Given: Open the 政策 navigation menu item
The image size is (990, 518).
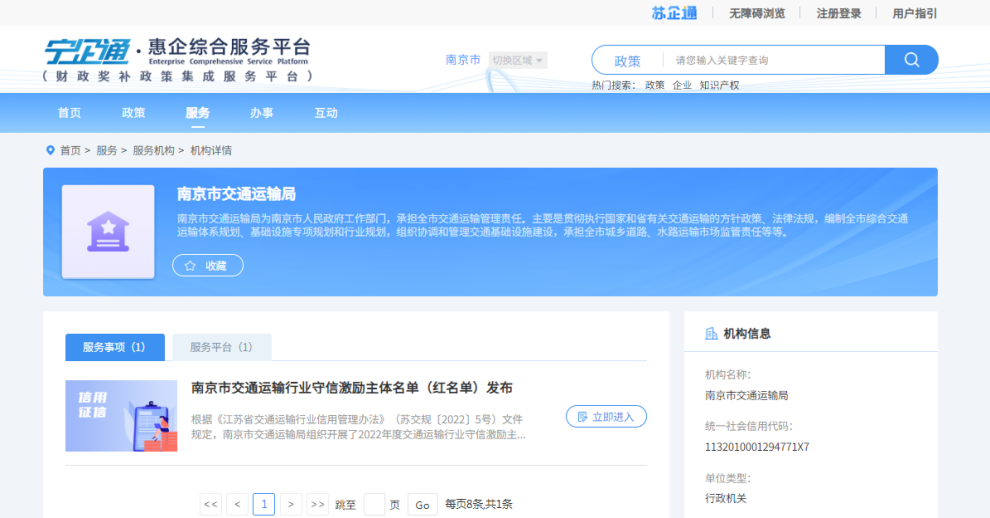Looking at the screenshot, I should pos(133,113).
